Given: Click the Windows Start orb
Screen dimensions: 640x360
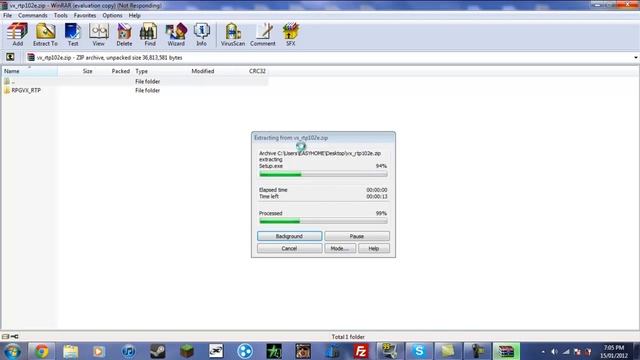Looking at the screenshot, I should coord(12,351).
